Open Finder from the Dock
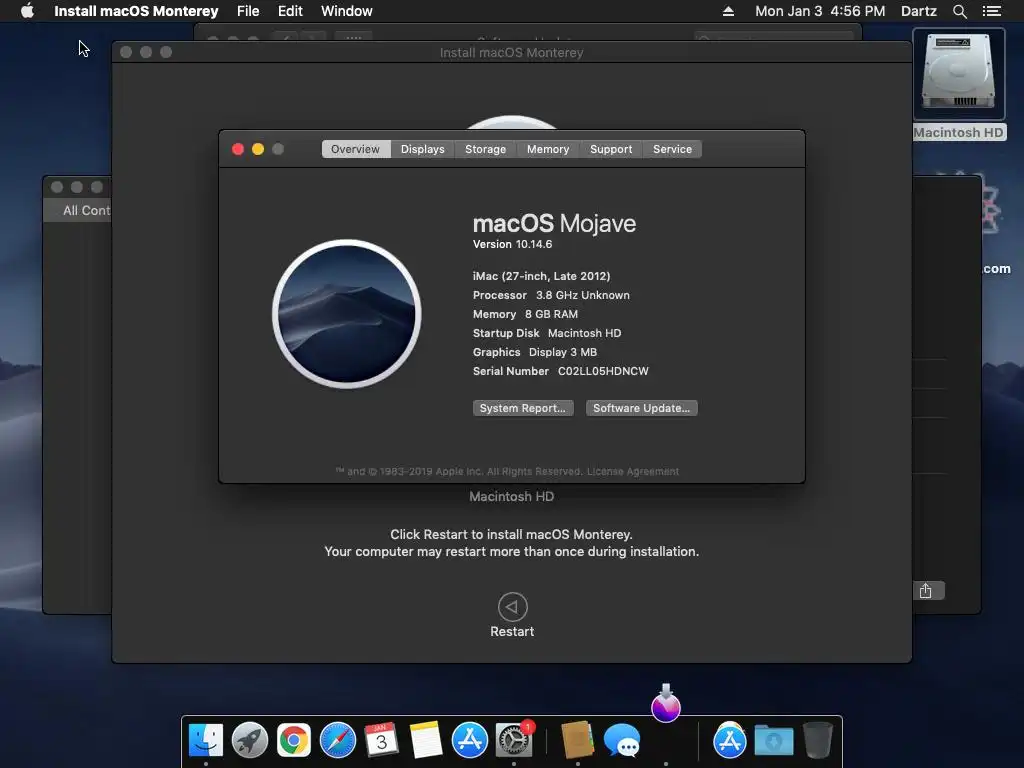Screen dimensions: 1024x768 206,741
